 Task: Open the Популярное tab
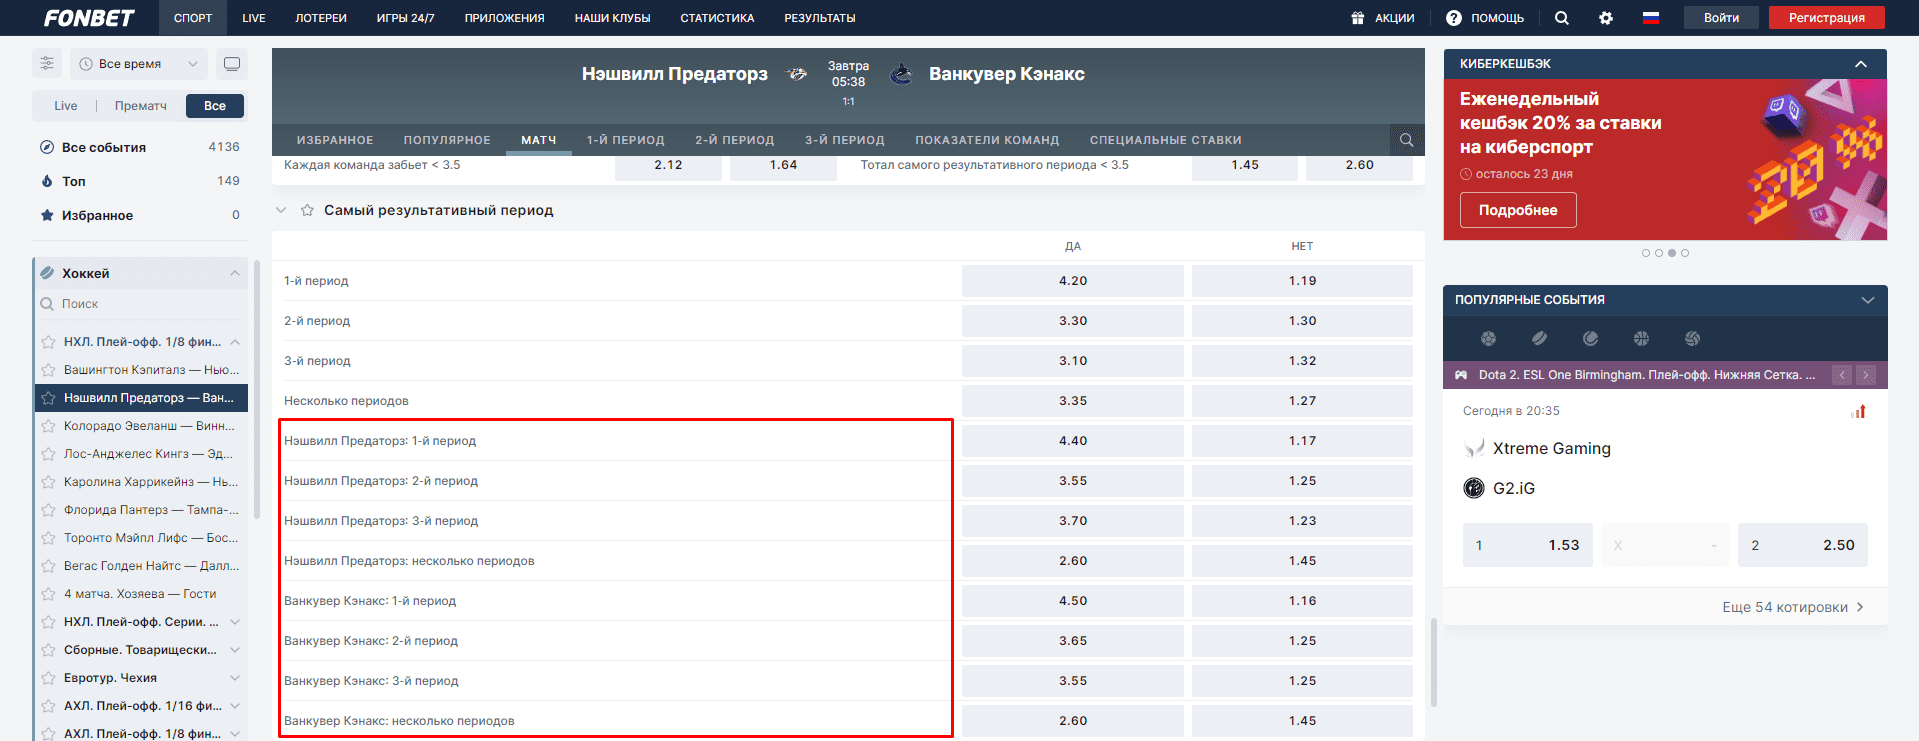coord(447,140)
